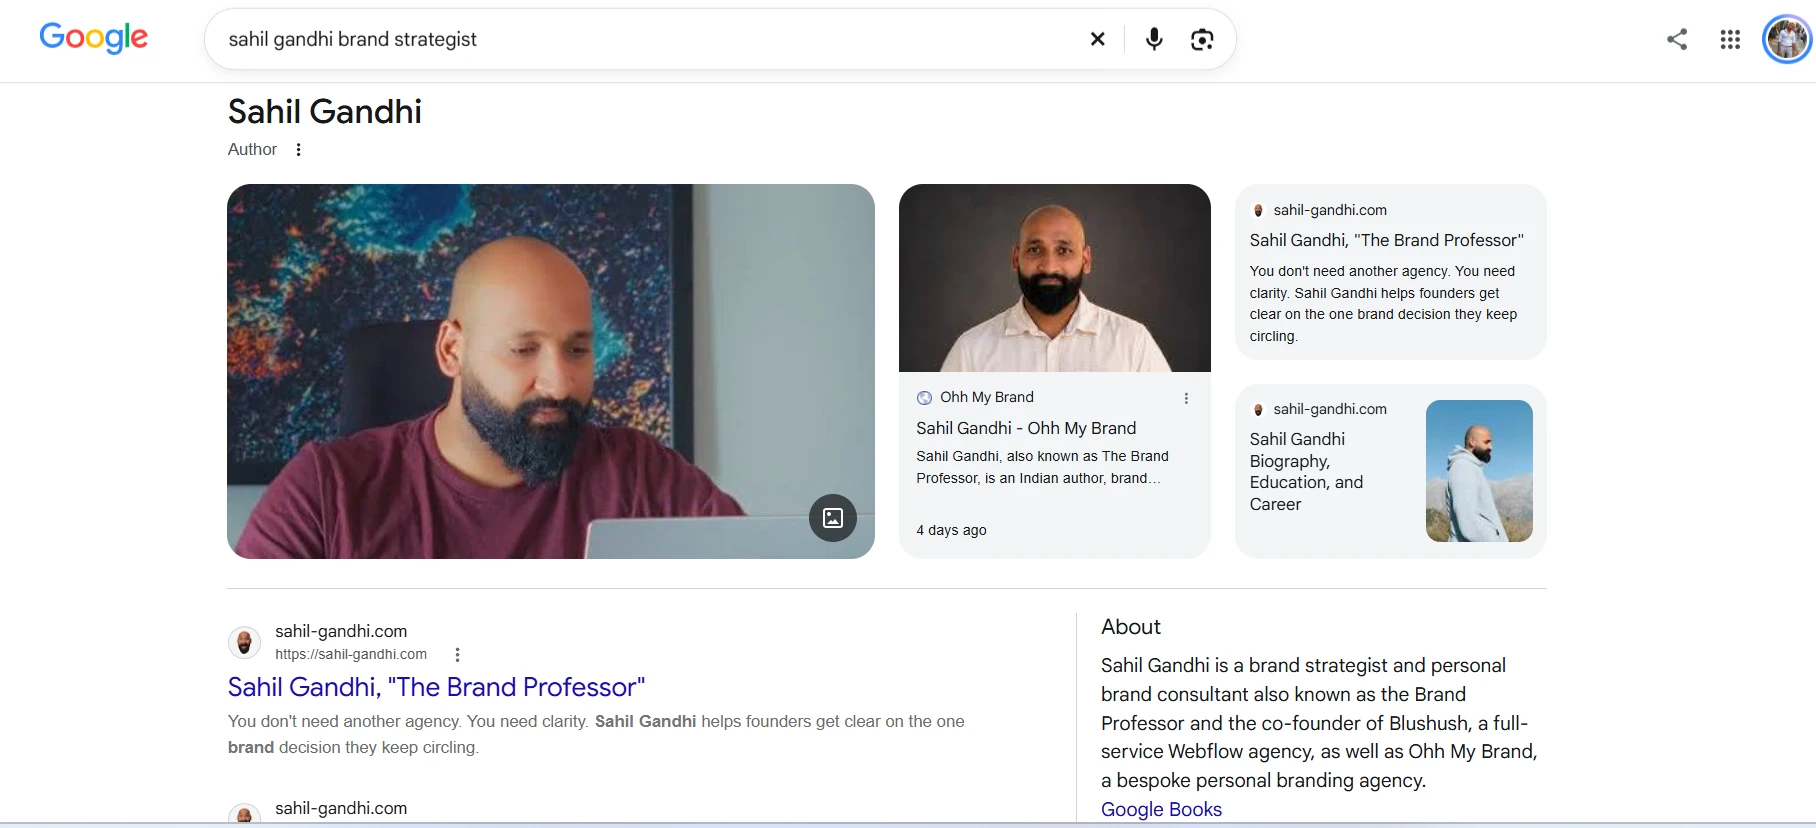Click inside the search box text
Screen dimensions: 1816x828
(352, 39)
